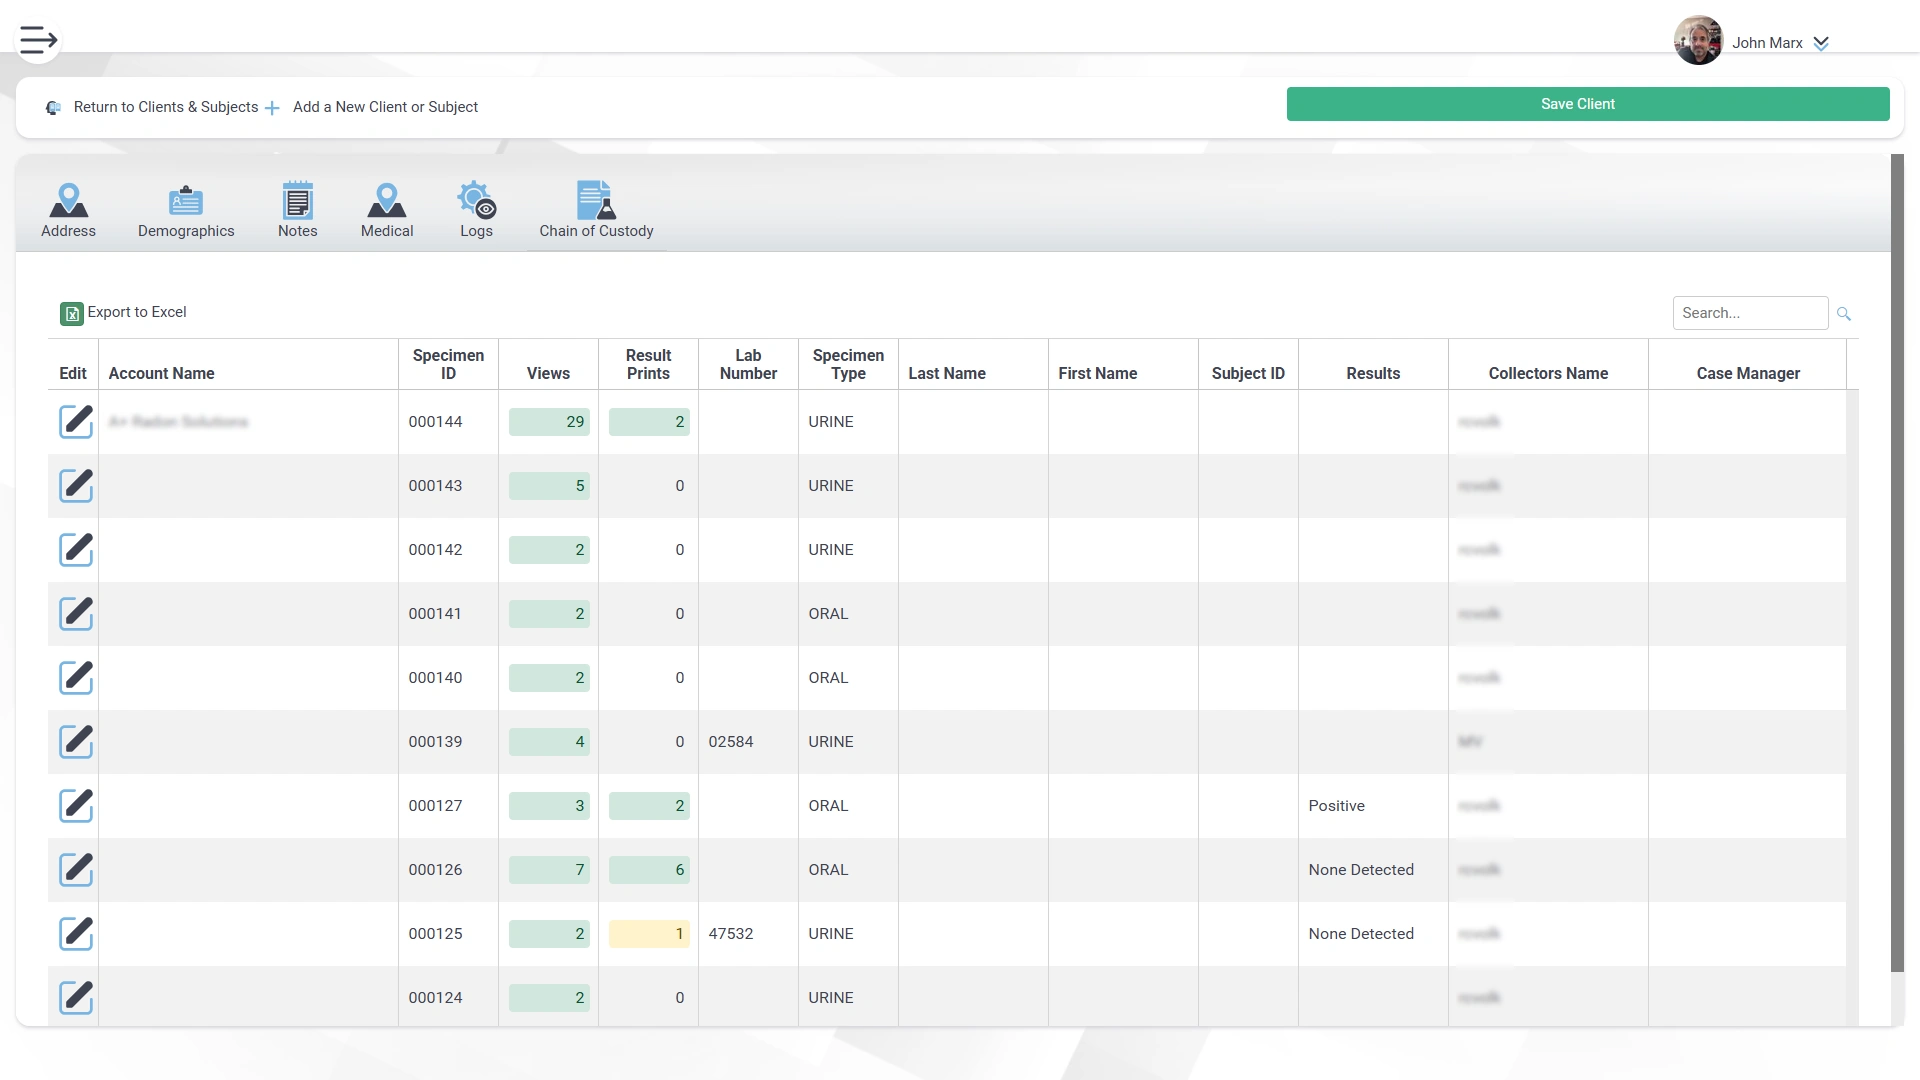Edit specimen 000140 record
This screenshot has width=1920, height=1080.
pyautogui.click(x=76, y=678)
